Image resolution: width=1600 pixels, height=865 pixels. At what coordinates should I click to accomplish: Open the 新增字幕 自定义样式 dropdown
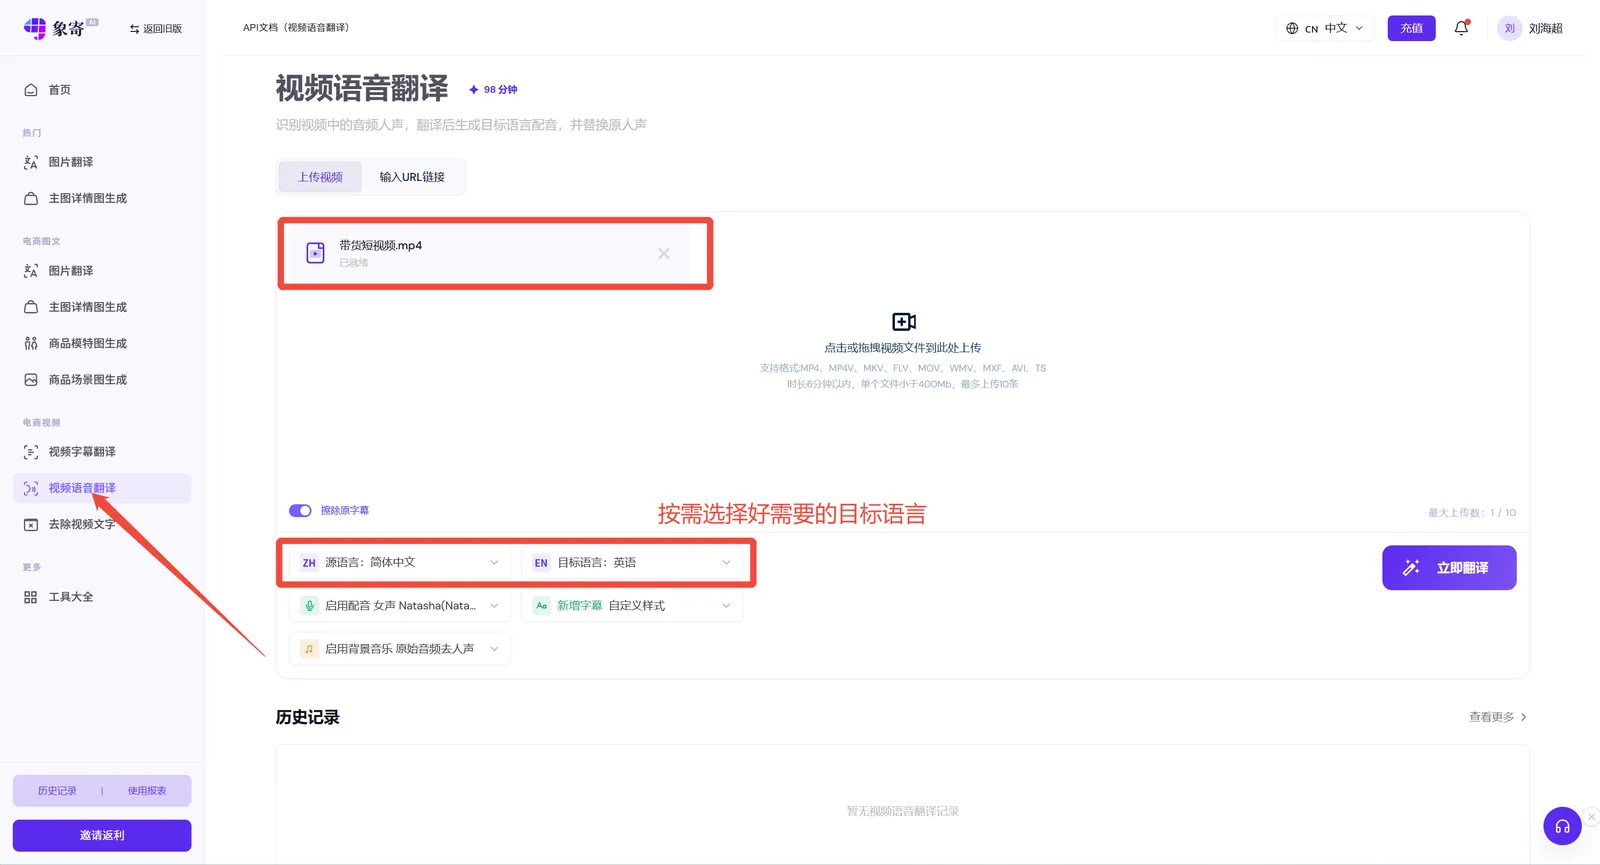(632, 606)
